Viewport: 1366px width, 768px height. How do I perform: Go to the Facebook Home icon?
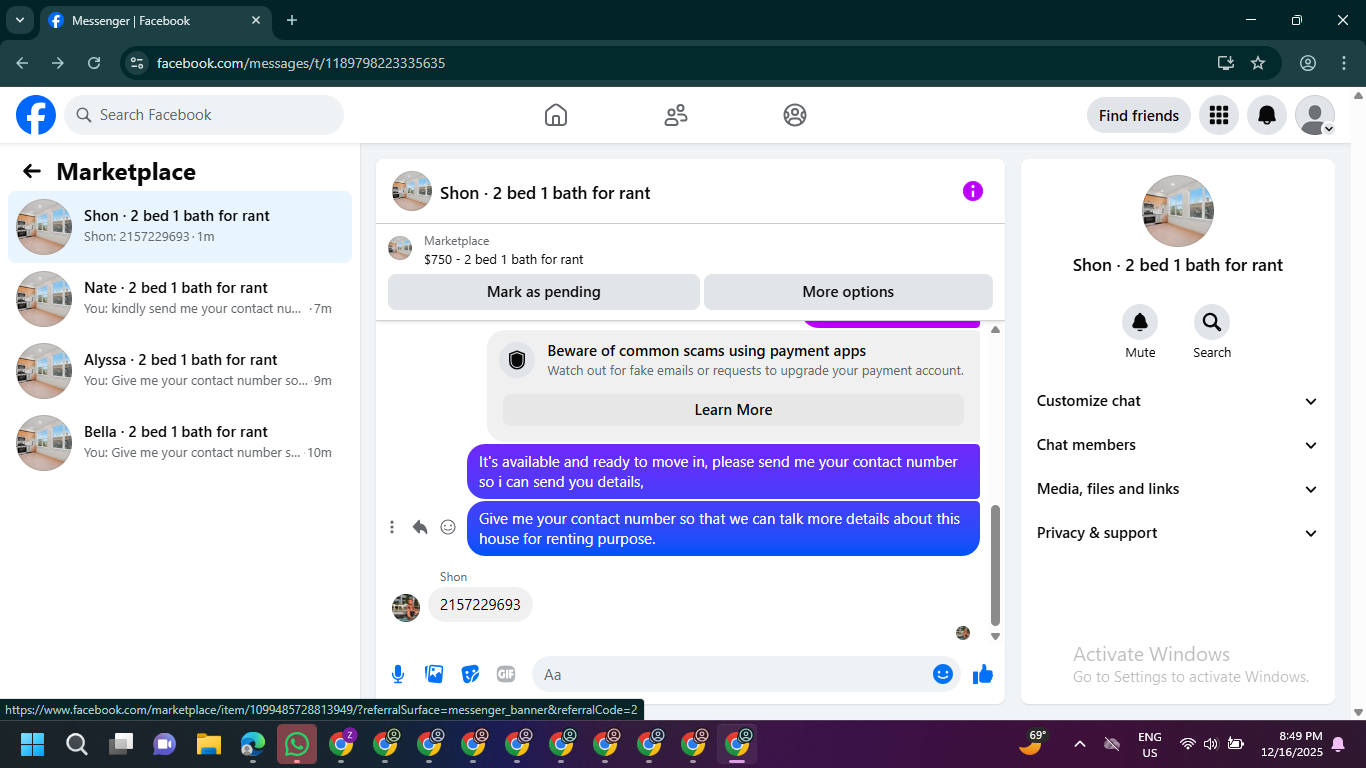click(x=556, y=115)
